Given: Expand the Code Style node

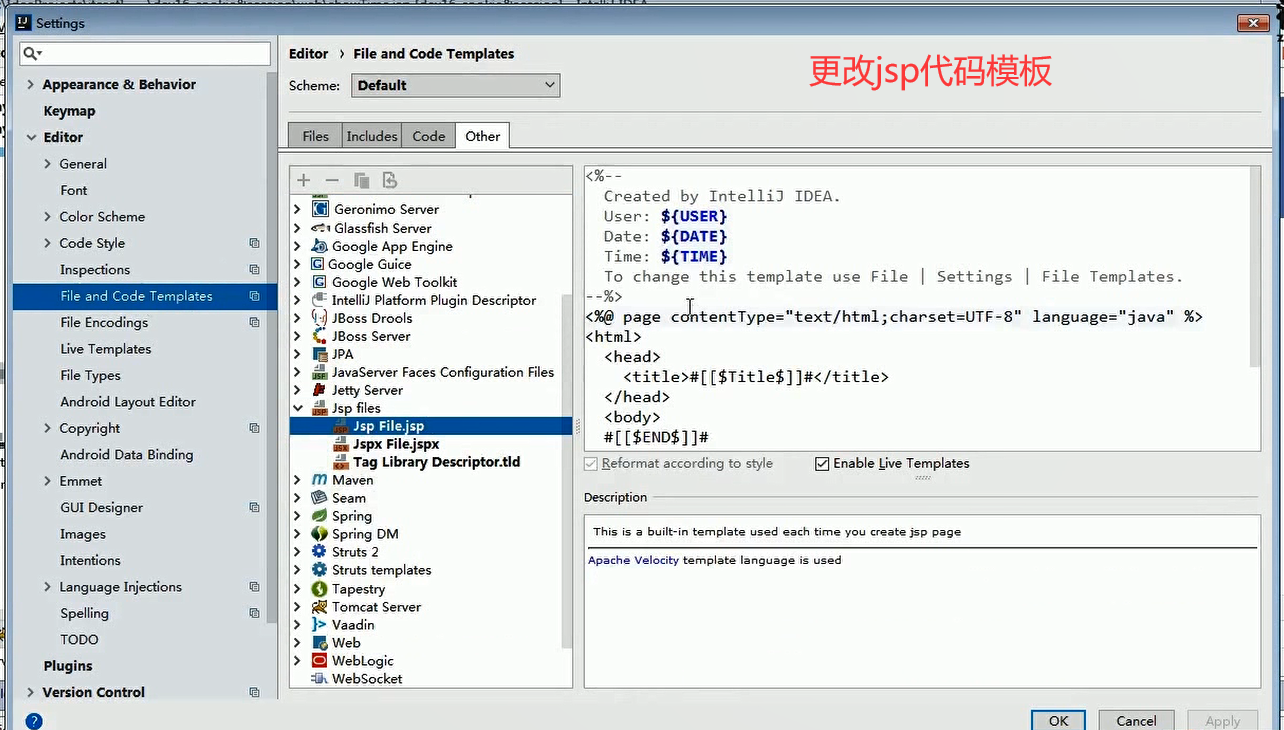Looking at the screenshot, I should click(x=48, y=243).
